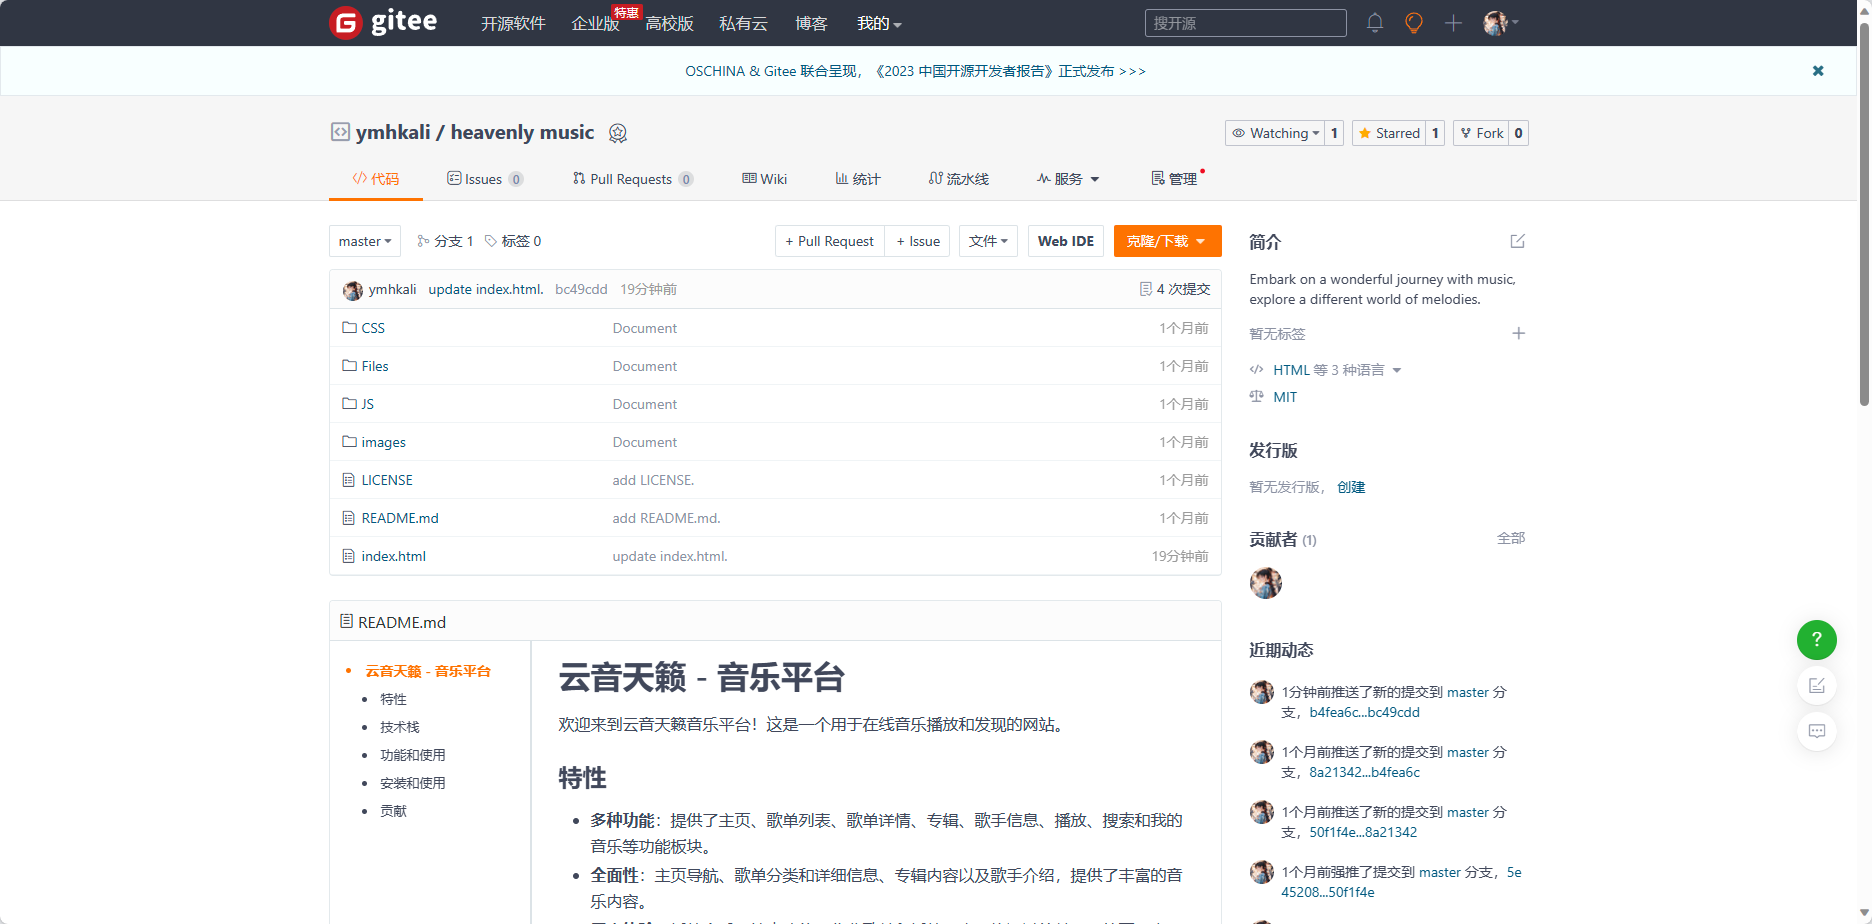
Task: Open the 流水线 tab
Action: (x=958, y=179)
